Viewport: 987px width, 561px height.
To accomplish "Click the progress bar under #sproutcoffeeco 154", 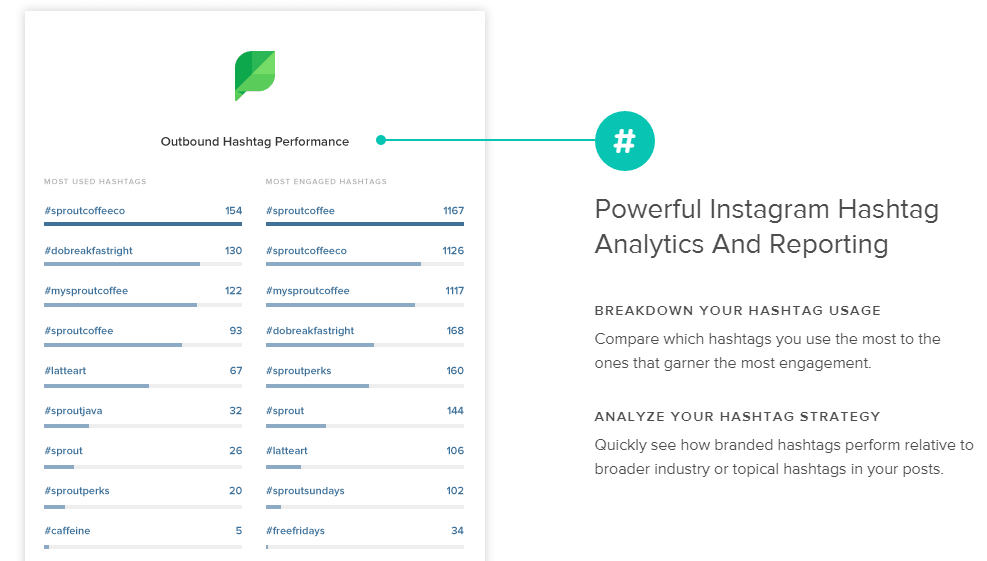I will [x=143, y=224].
